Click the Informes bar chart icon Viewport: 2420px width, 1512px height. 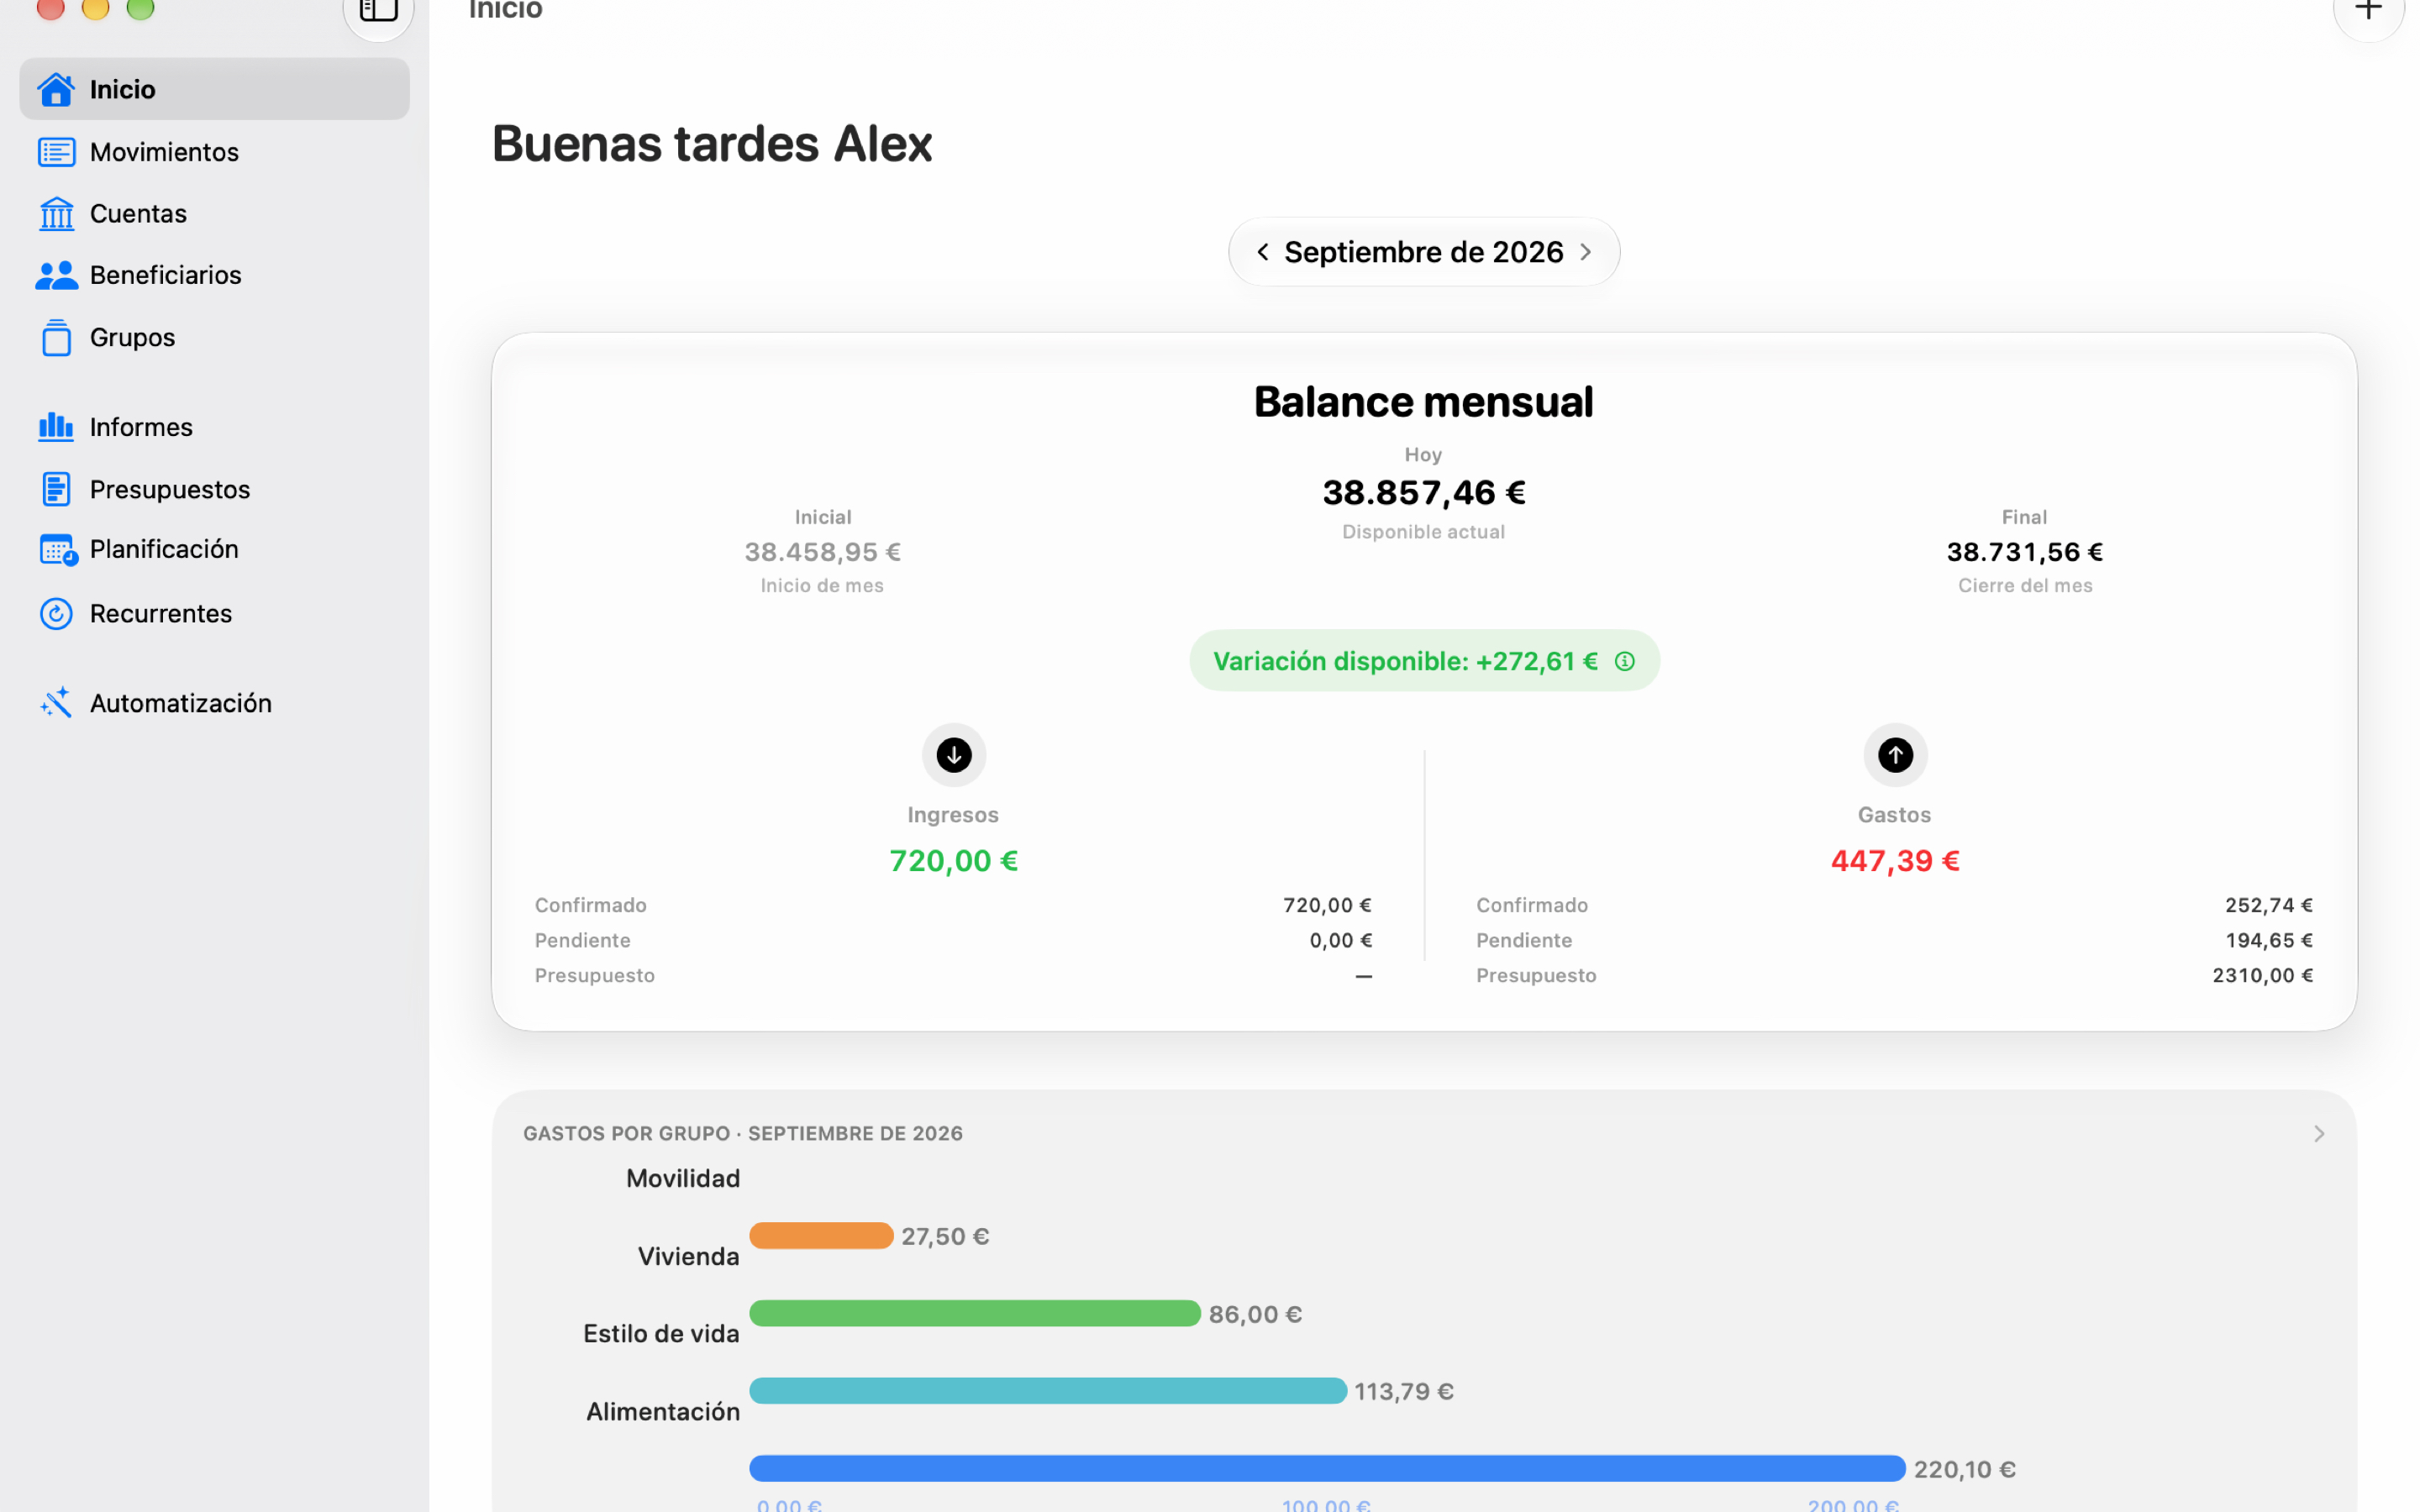click(x=56, y=427)
